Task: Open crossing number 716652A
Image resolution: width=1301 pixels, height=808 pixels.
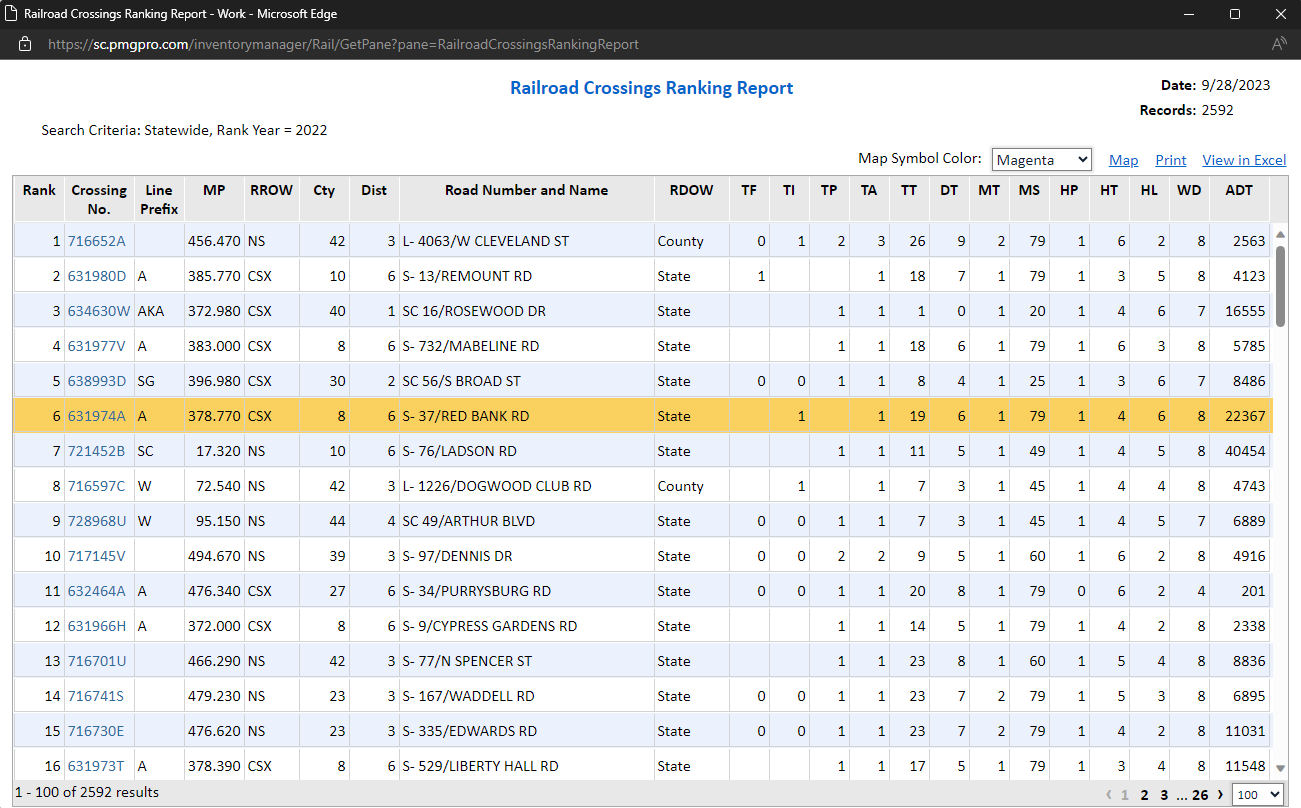Action: (97, 241)
